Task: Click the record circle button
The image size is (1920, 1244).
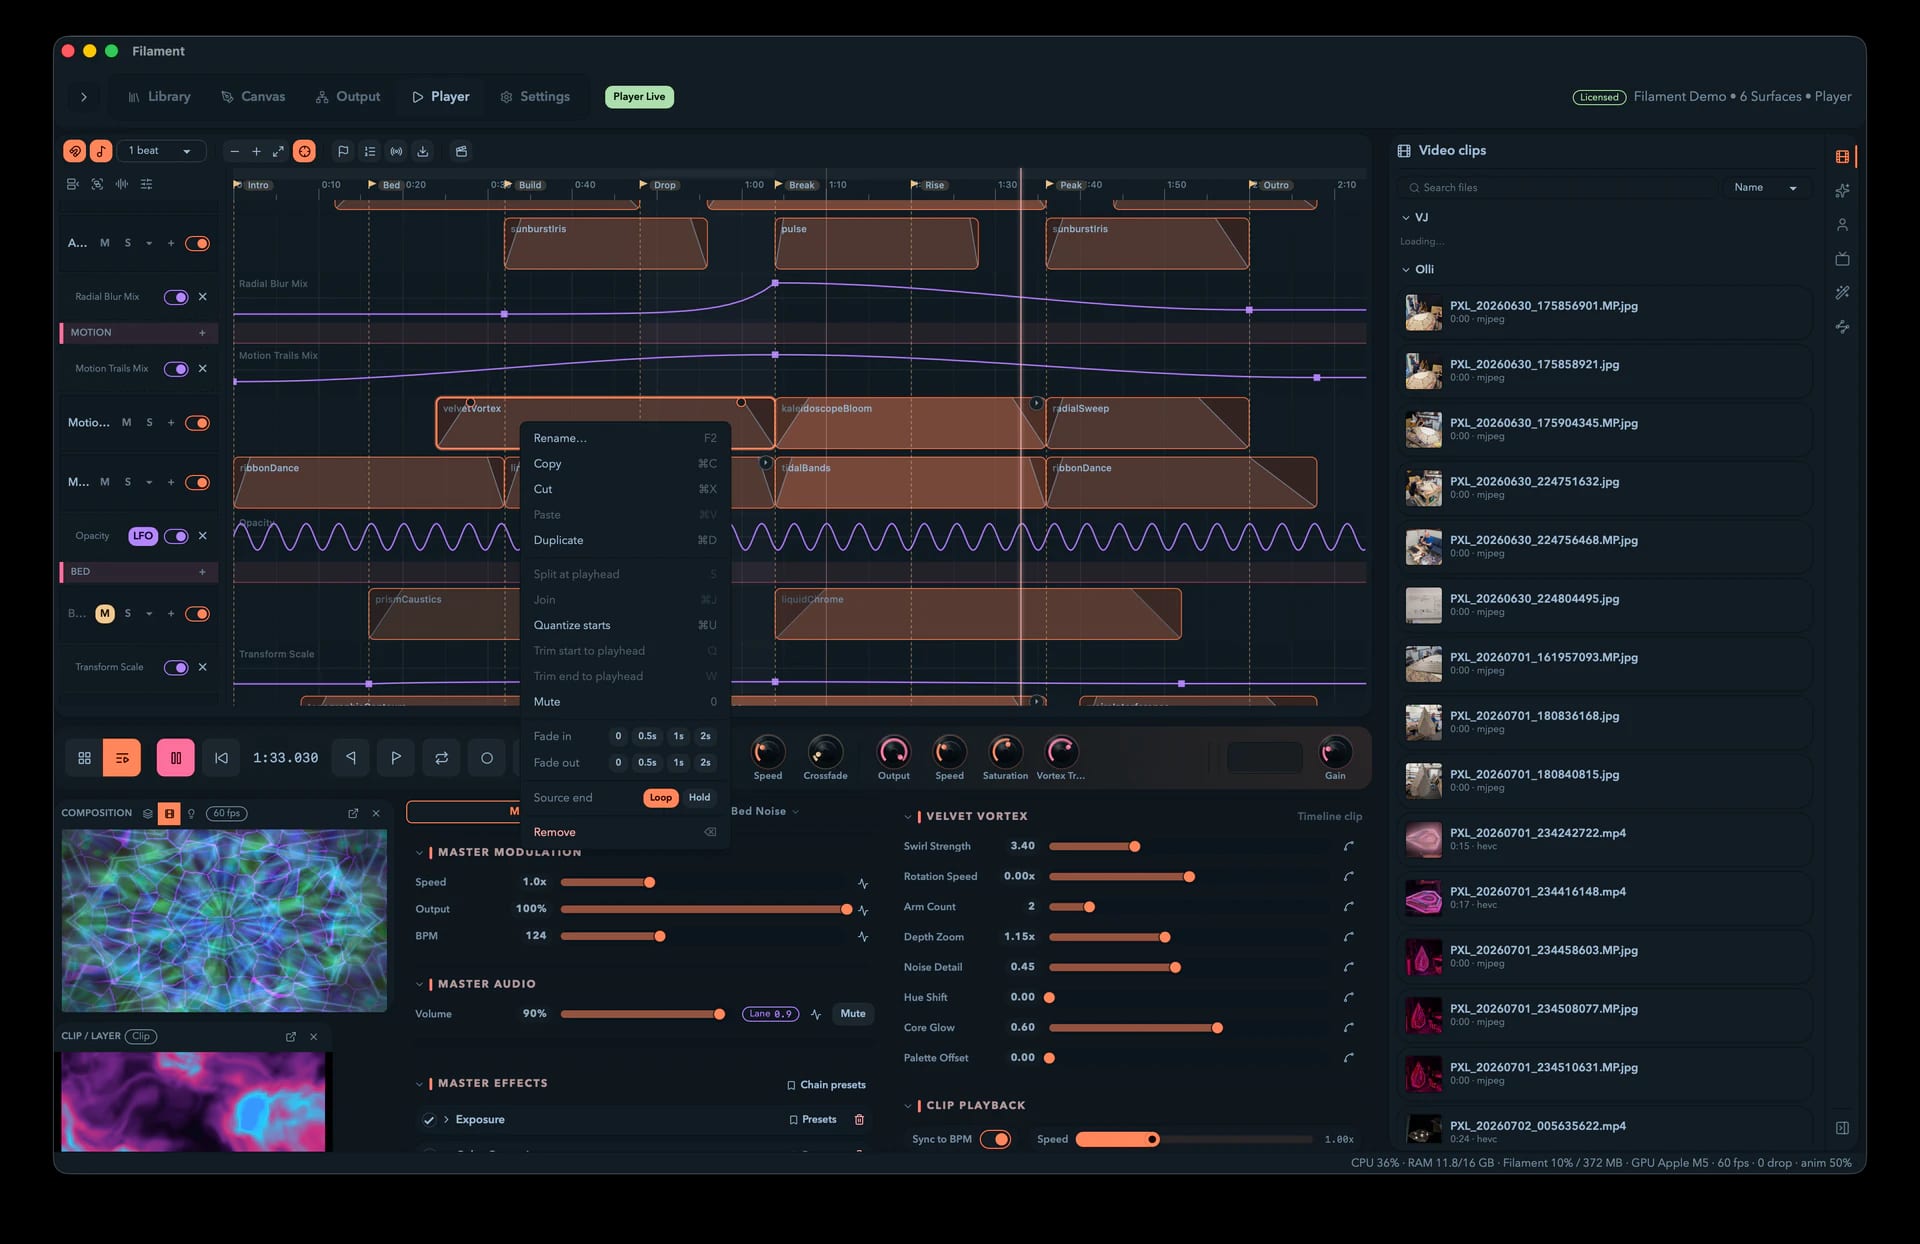Action: click(x=487, y=758)
